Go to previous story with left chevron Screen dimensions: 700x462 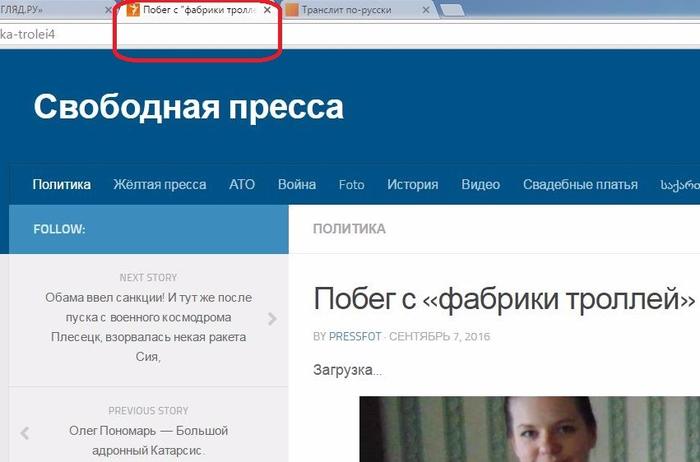tap(25, 433)
